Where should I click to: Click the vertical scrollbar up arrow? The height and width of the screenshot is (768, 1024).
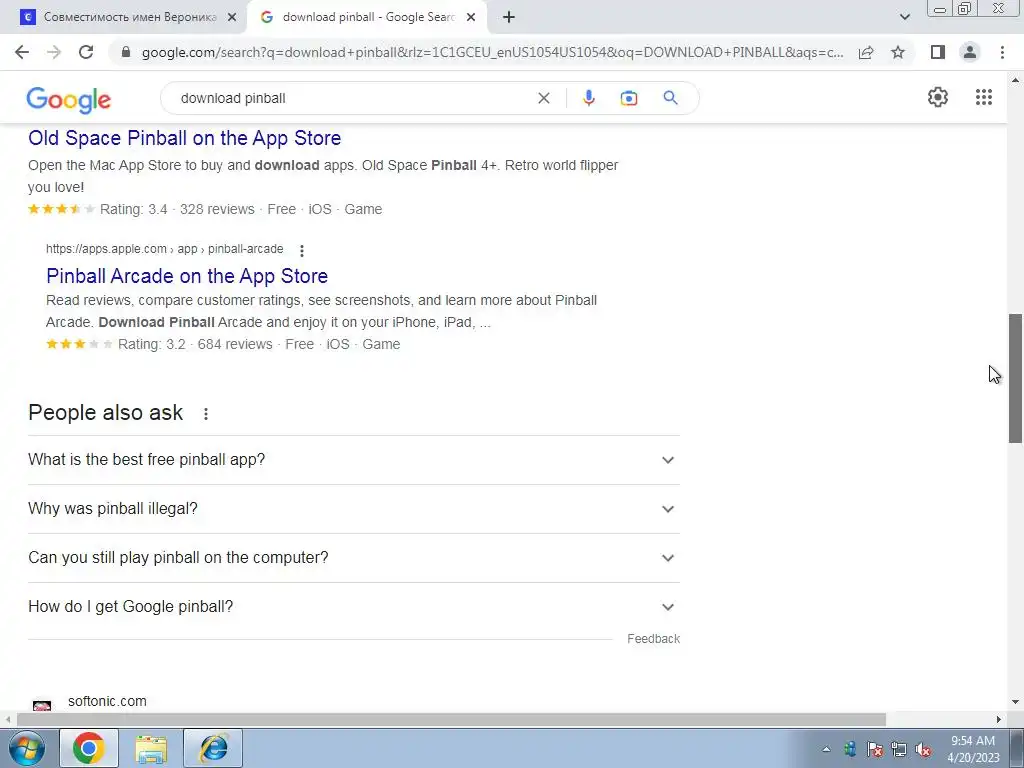pyautogui.click(x=1015, y=80)
